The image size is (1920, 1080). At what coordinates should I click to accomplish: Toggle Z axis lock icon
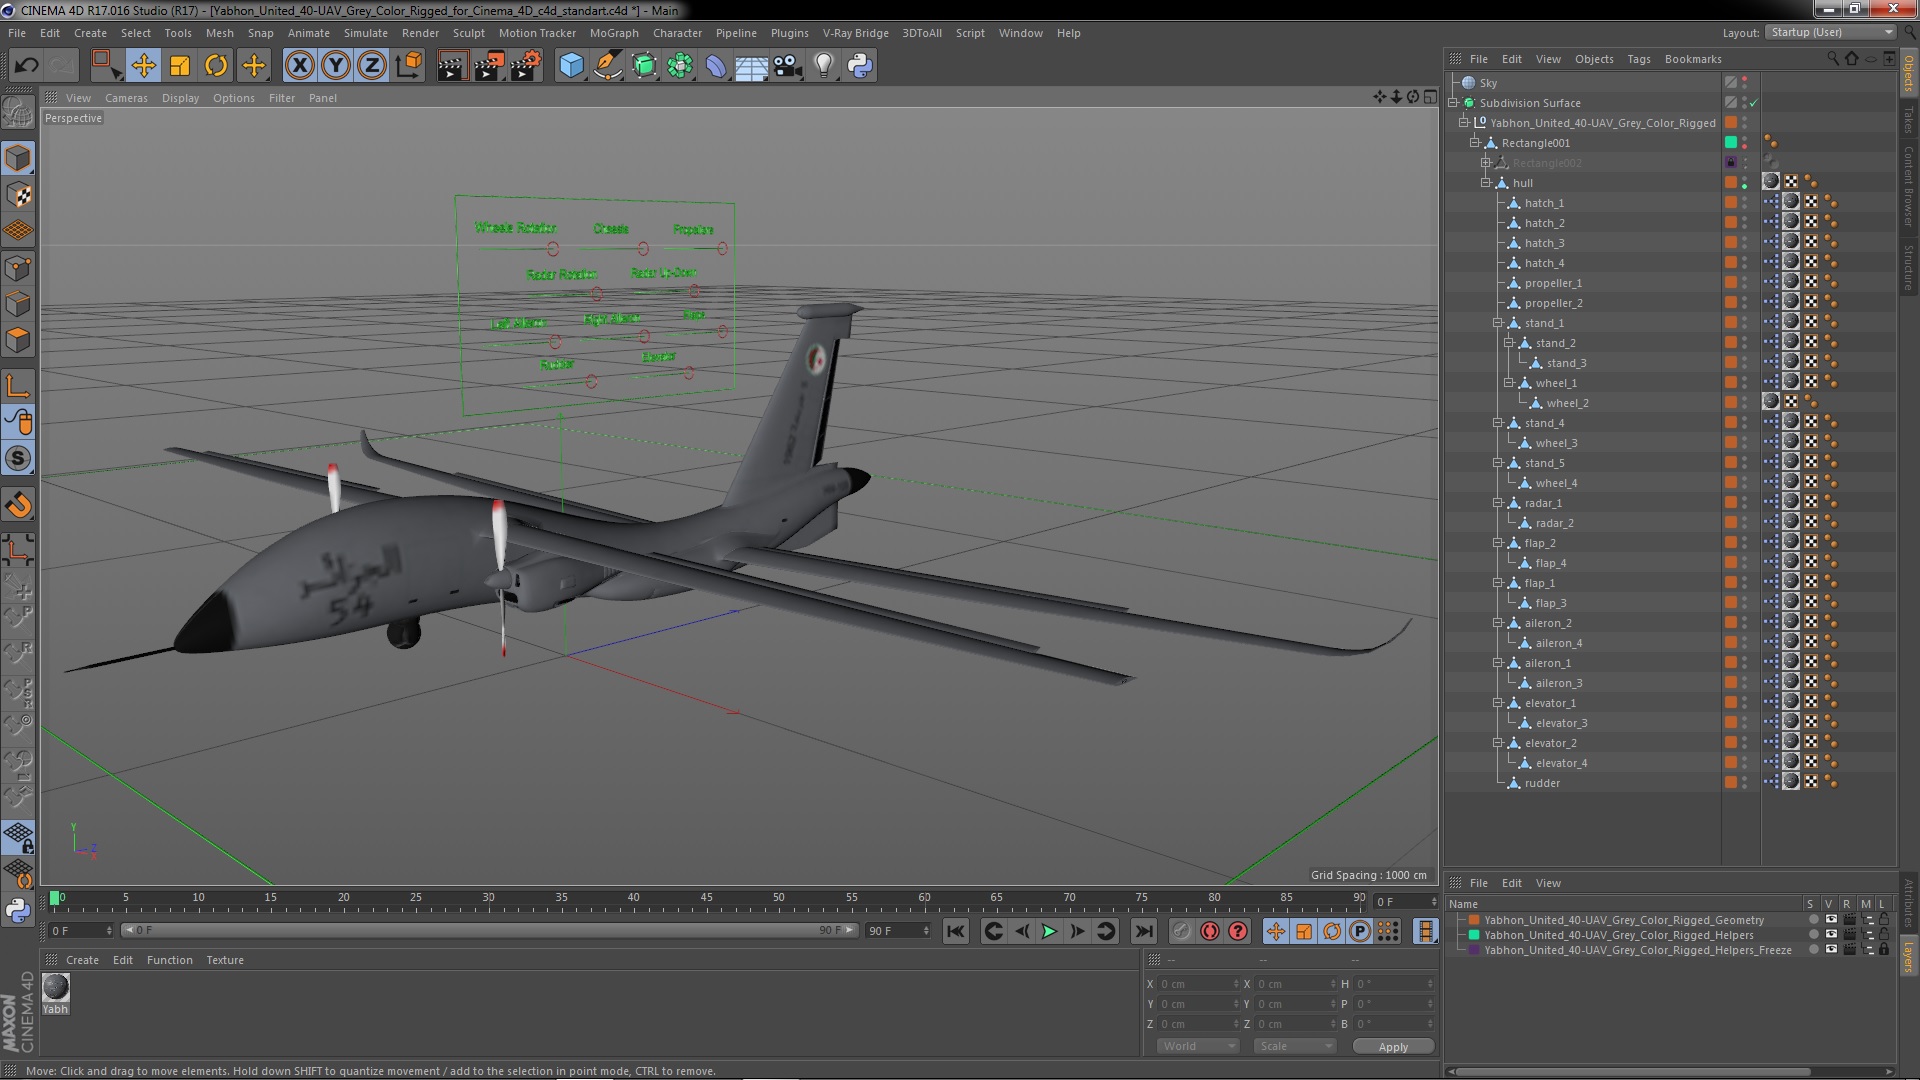point(372,66)
